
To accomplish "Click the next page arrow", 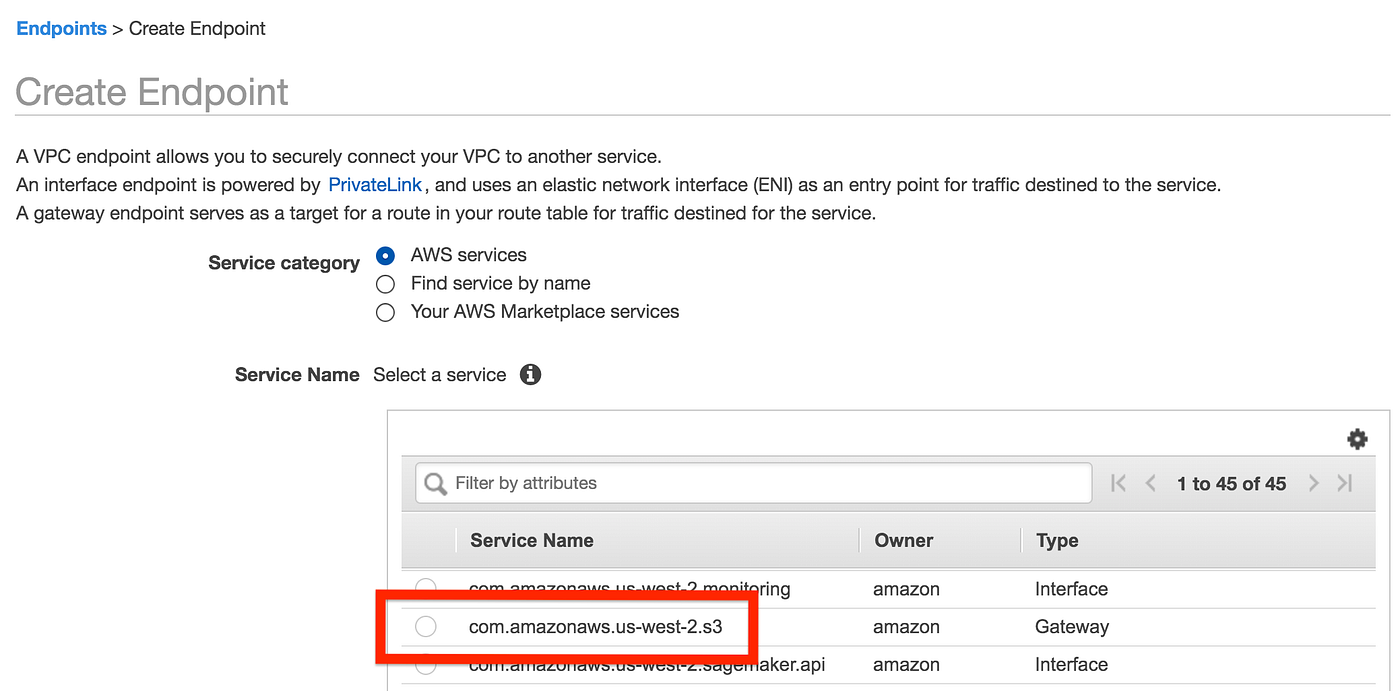I will click(1313, 483).
